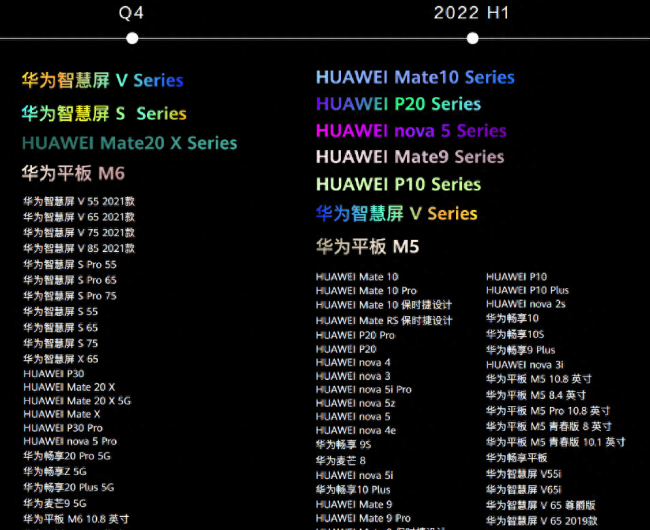Viewport: 650px width, 530px height.
Task: Click the 华为智慧屏 S Series heading
Action: (x=104, y=114)
